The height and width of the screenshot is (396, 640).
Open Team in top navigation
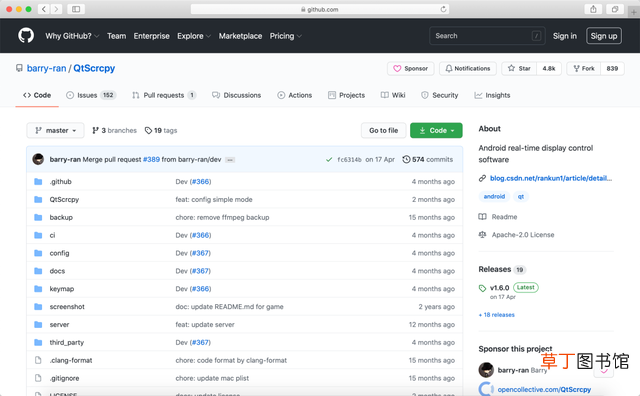[116, 36]
